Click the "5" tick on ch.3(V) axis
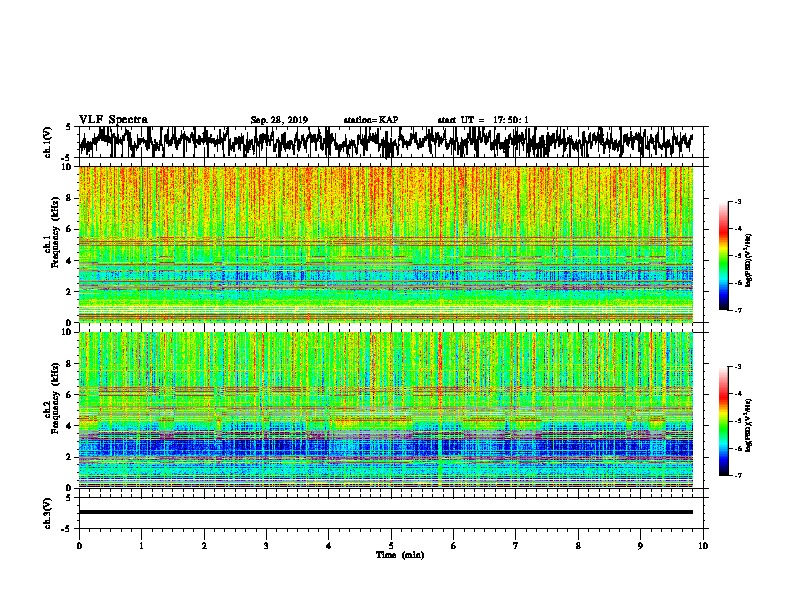The image size is (792, 612). click(x=68, y=498)
